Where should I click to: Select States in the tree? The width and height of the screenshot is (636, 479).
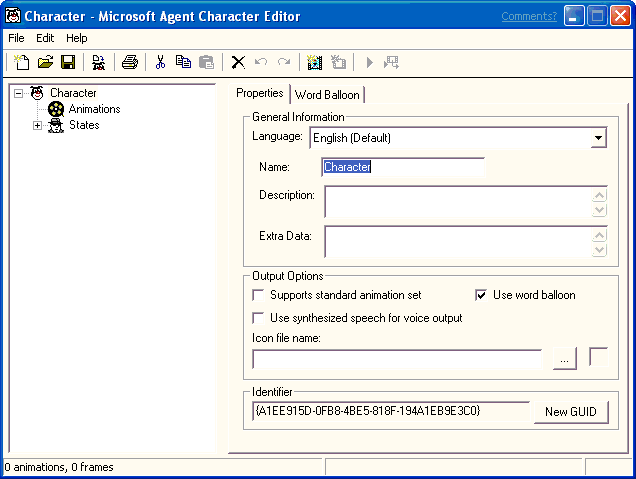click(84, 125)
